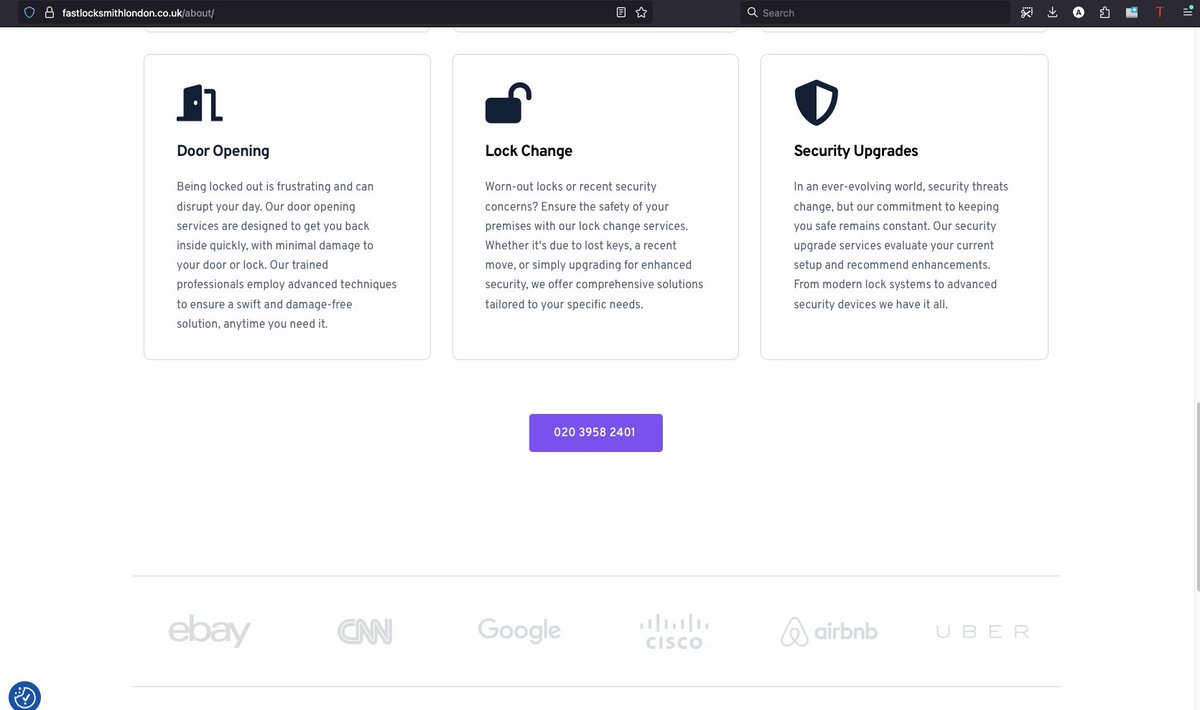Click the round 'A' extension icon
The image size is (1200, 710).
pos(1079,12)
